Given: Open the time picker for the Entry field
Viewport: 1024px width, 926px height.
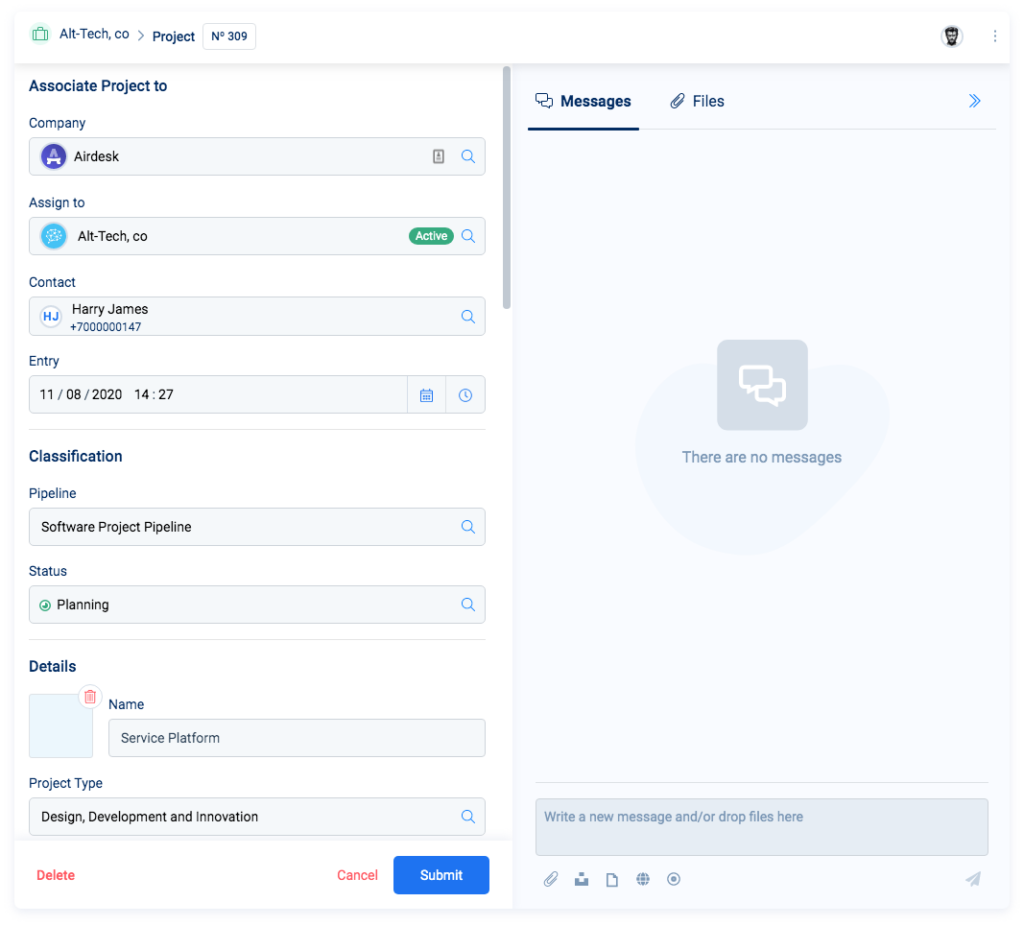Looking at the screenshot, I should coord(465,394).
